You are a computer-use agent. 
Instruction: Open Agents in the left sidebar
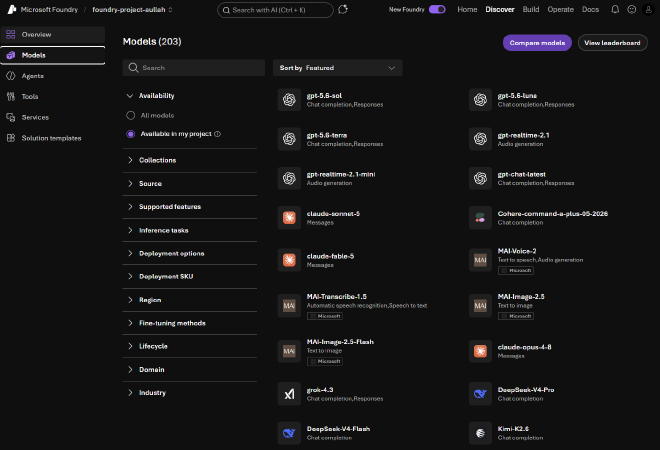coord(53,76)
